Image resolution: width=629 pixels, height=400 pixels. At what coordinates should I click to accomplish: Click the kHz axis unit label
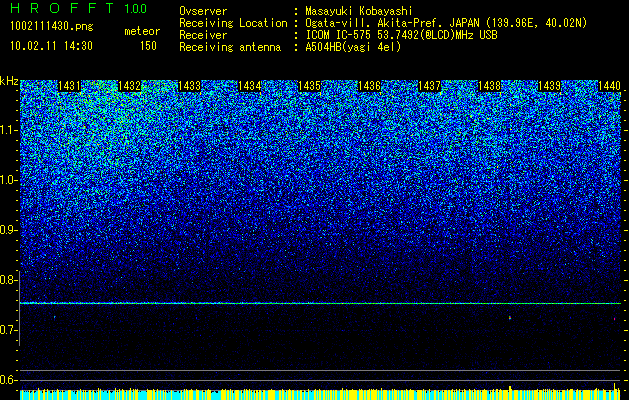9,81
